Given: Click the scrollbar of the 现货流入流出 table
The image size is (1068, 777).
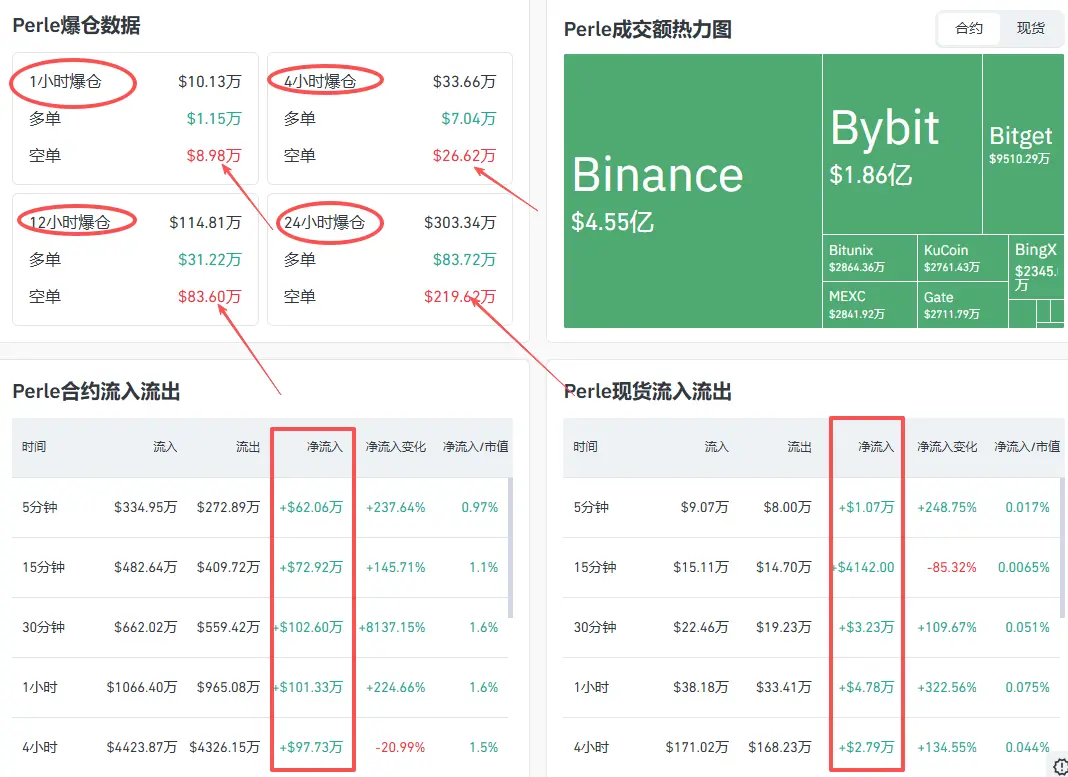Looking at the screenshot, I should (1063, 548).
